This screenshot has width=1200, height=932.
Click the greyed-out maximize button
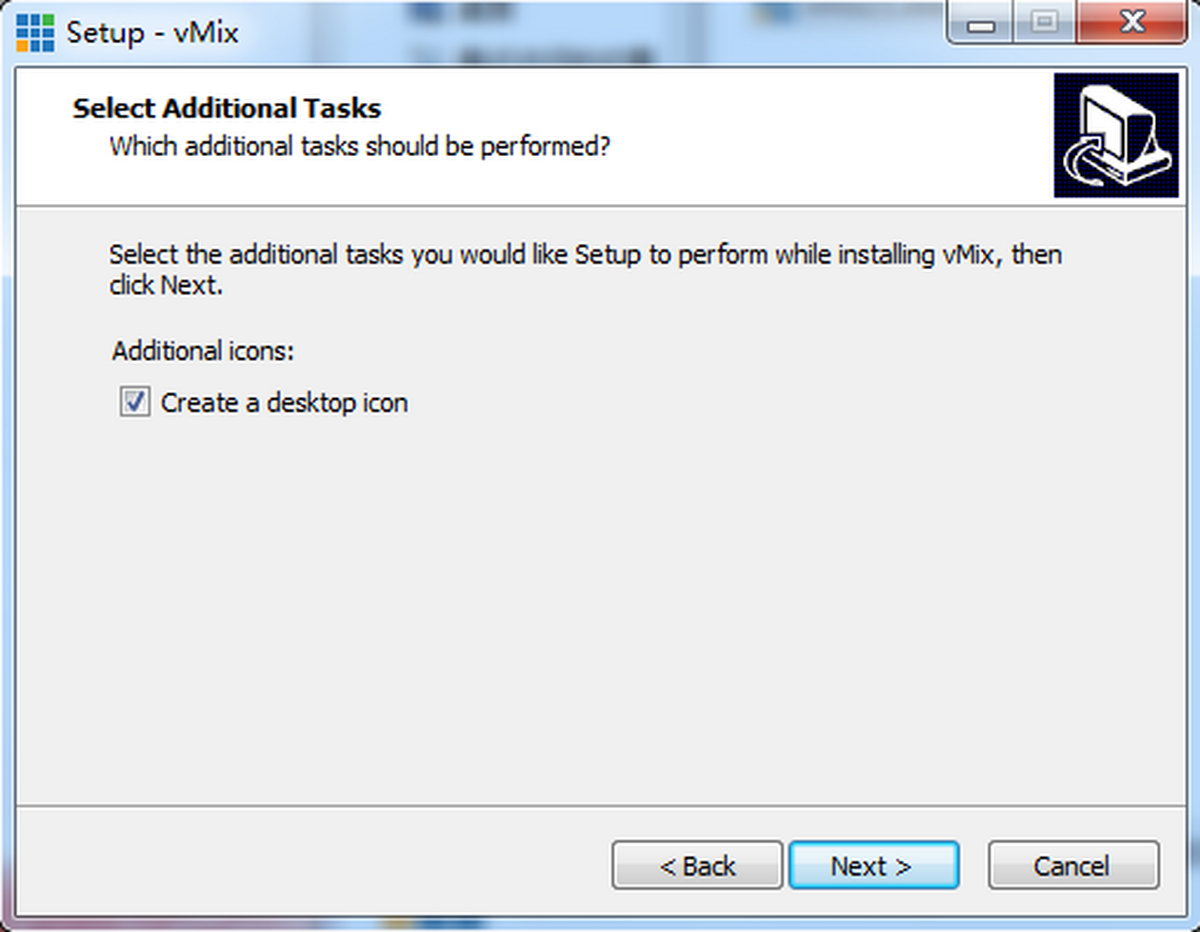click(x=1044, y=23)
